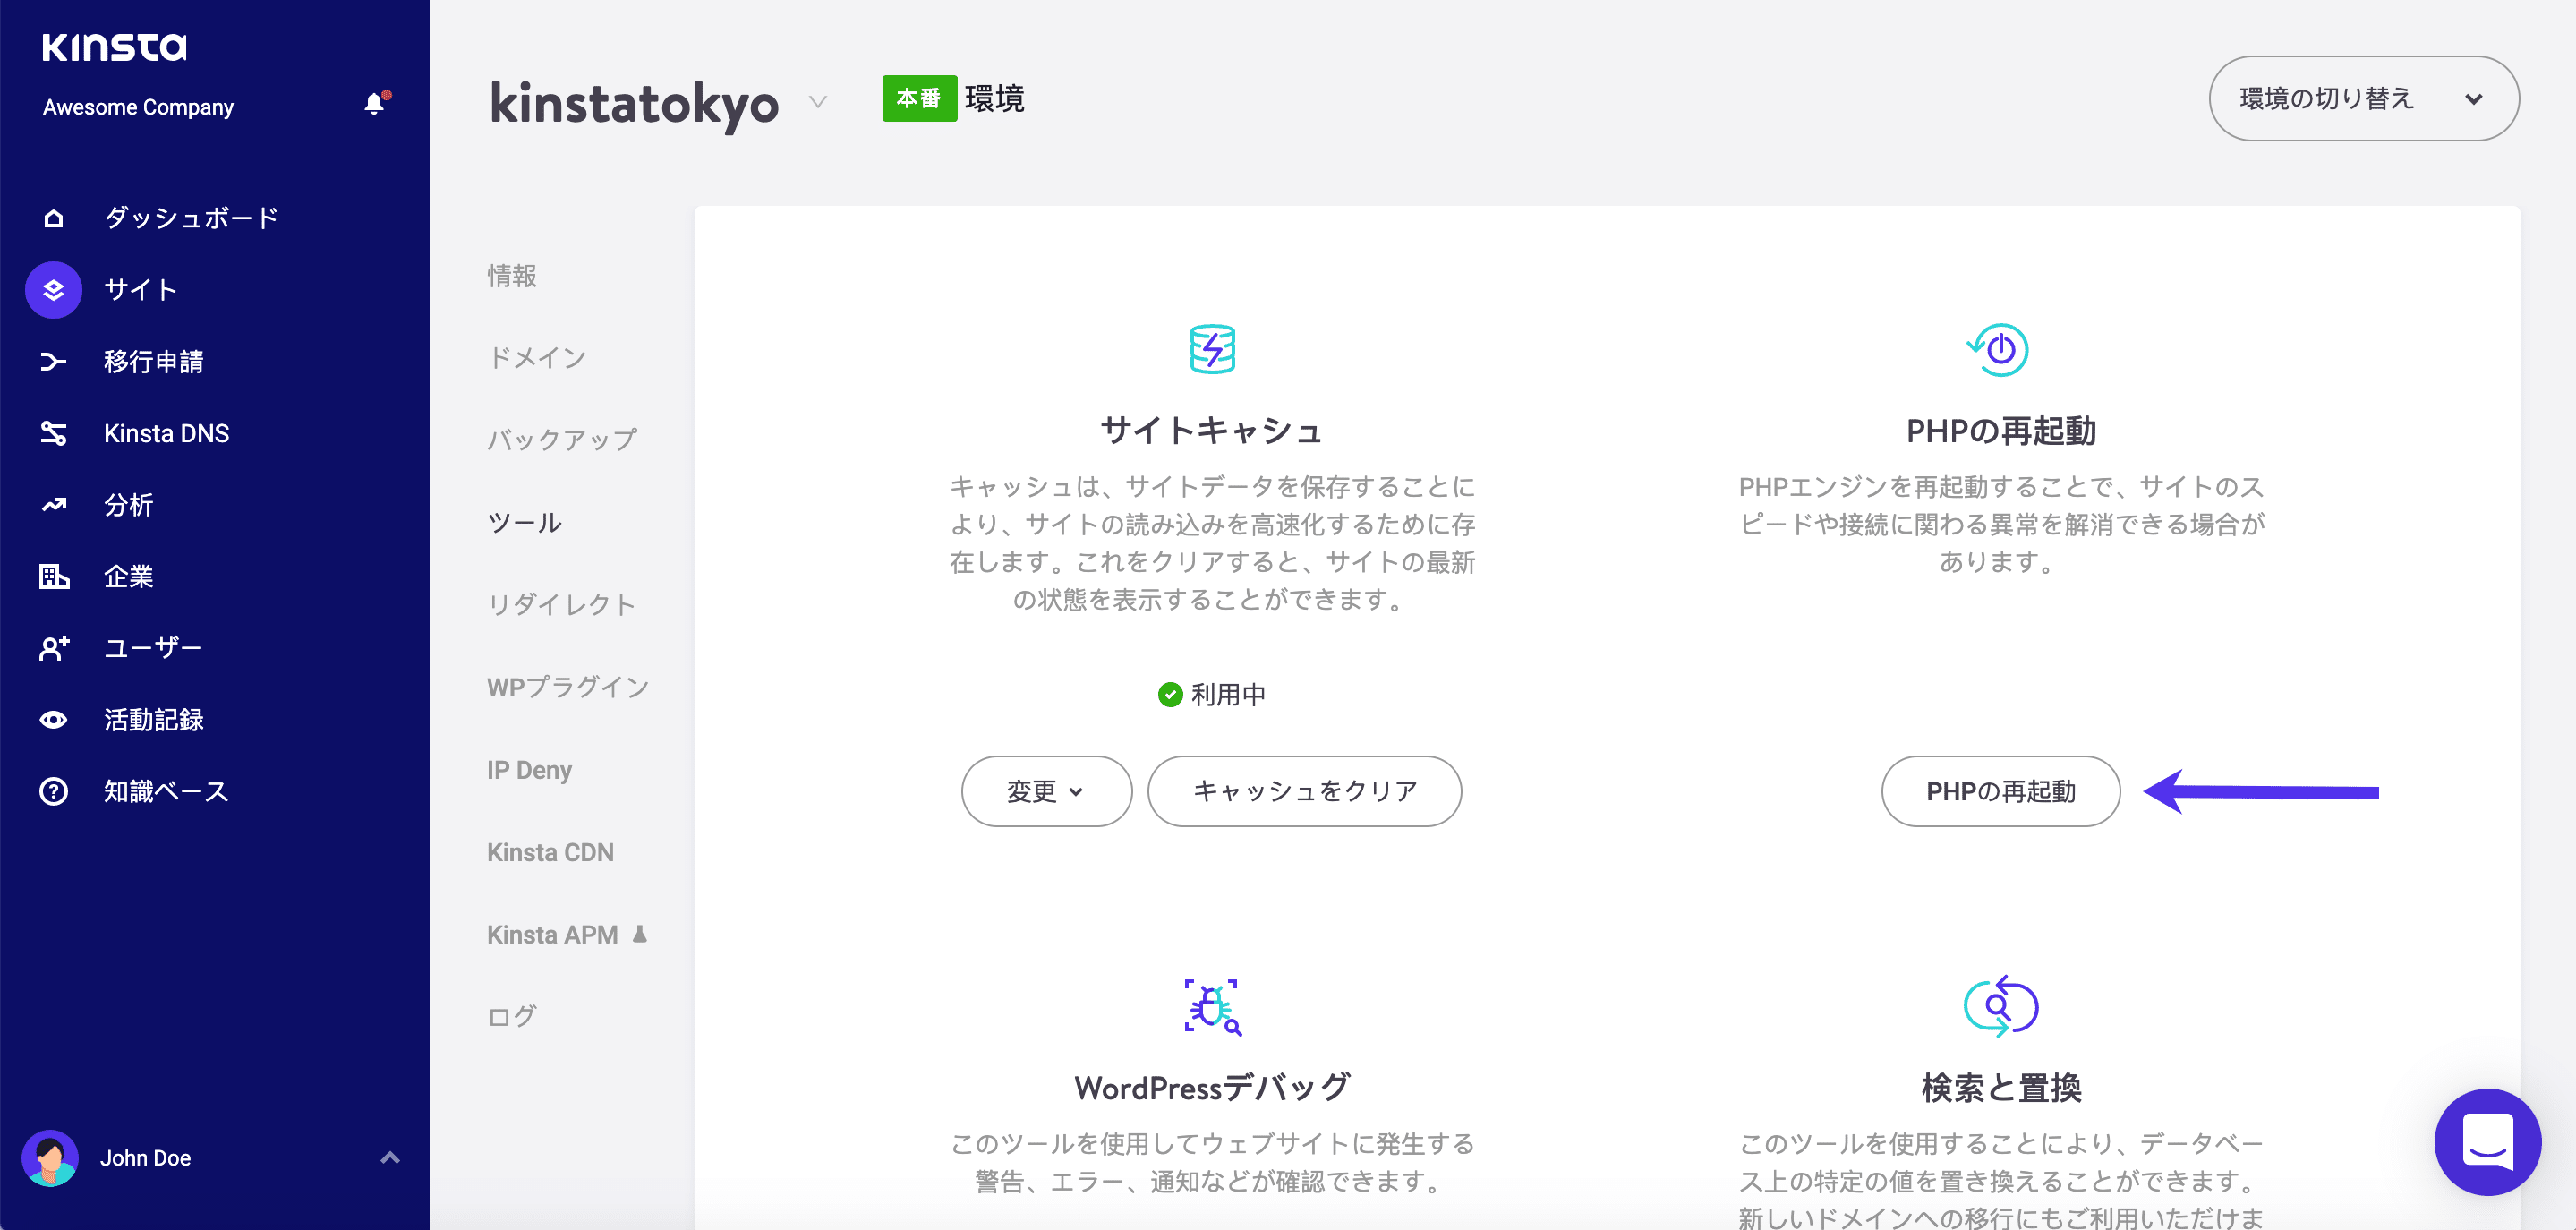The image size is (2576, 1230).
Task: Switch to the ドメイン tab
Action: (x=537, y=357)
